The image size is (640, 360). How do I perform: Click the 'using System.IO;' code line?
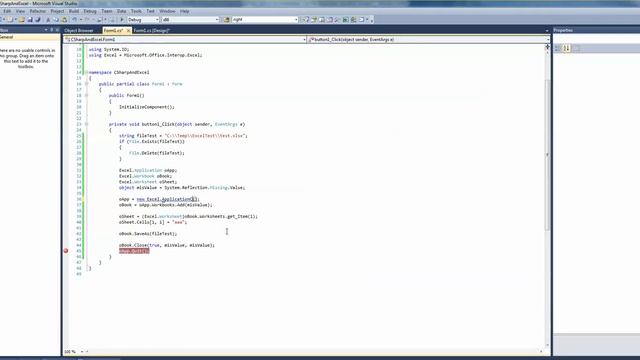coord(109,49)
